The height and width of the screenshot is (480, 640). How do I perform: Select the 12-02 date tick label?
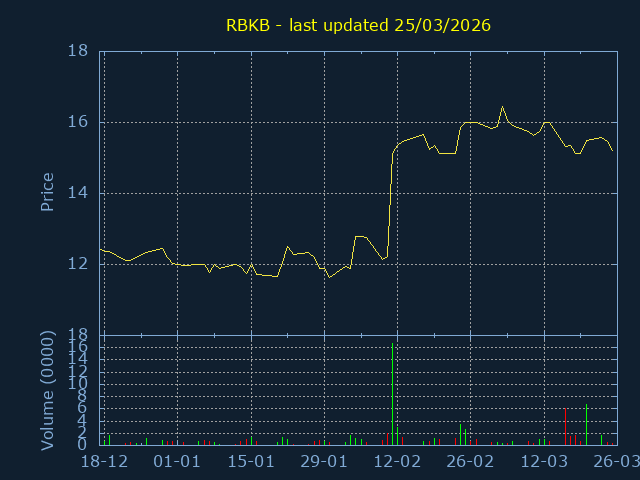[397, 462]
